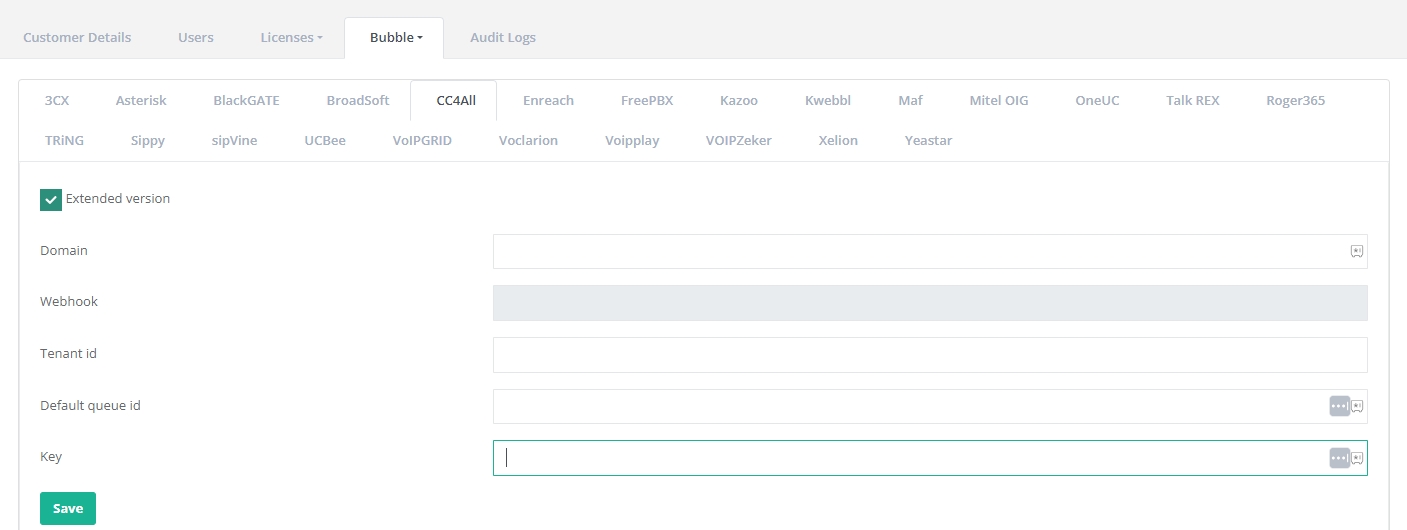The width and height of the screenshot is (1407, 530).
Task: Click the disabled Webhook field
Action: [x=929, y=303]
